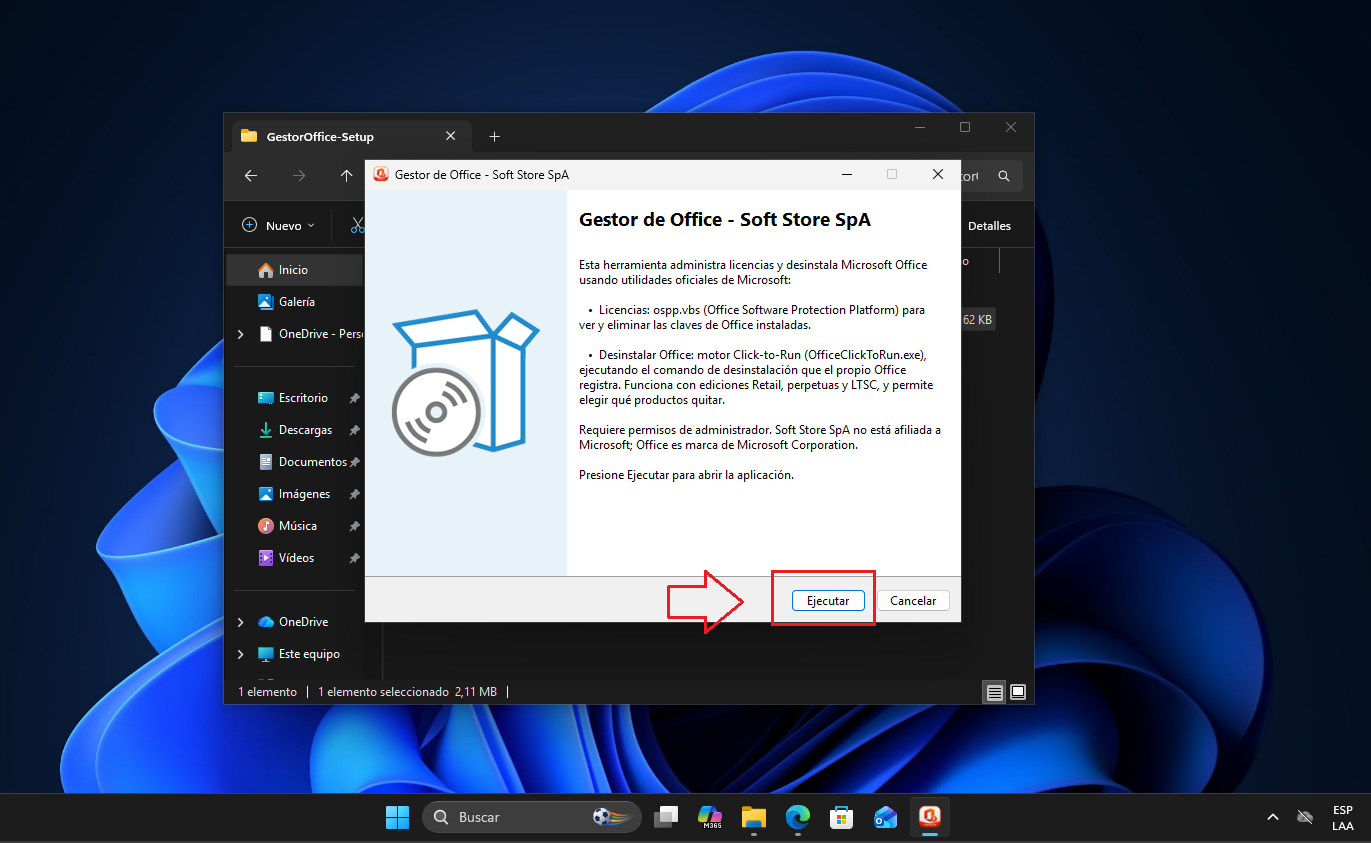Open the Outlook taskbar icon
Viewport: 1371px width, 843px height.
coord(885,817)
